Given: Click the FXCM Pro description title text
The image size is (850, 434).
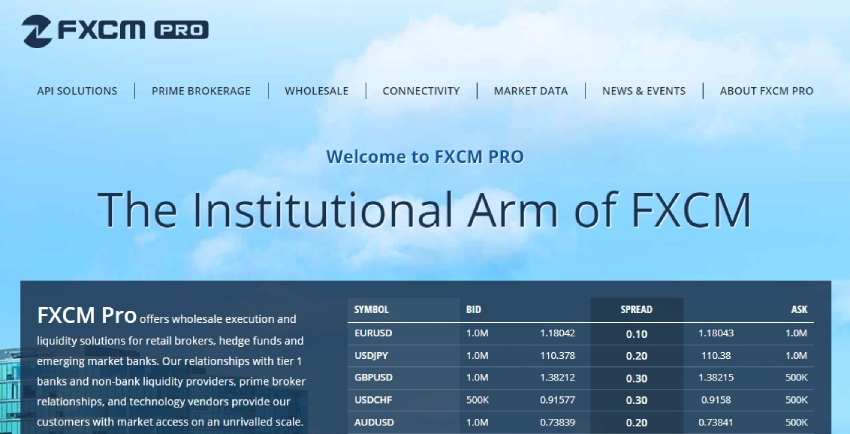Looking at the screenshot, I should 86,317.
